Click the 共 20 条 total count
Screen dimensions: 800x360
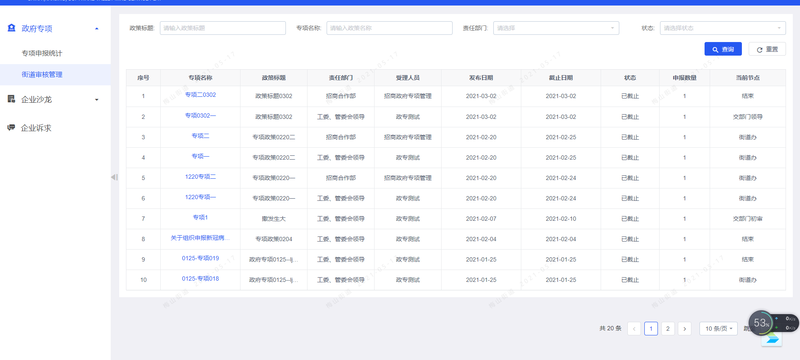[x=610, y=329]
